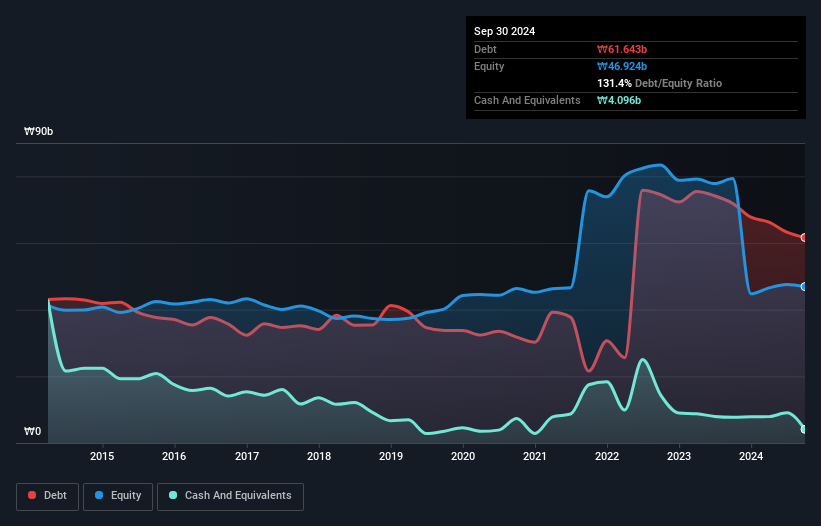Toggle the Equity series legend button

click(x=118, y=496)
